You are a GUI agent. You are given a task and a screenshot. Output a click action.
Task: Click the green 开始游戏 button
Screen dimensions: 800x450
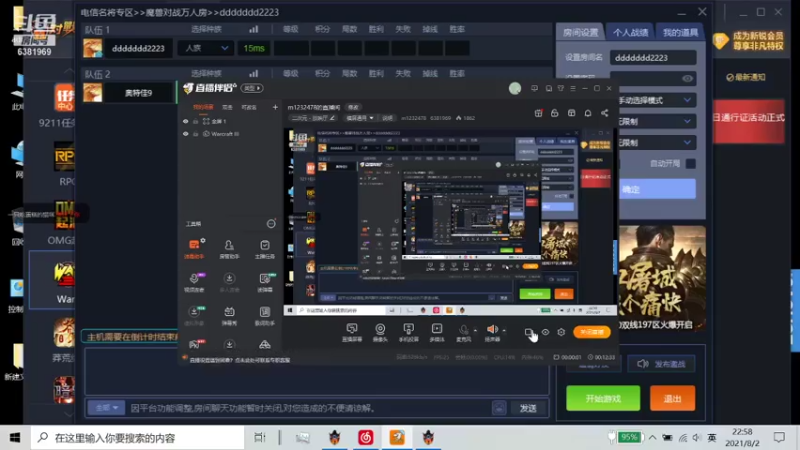(x=603, y=398)
